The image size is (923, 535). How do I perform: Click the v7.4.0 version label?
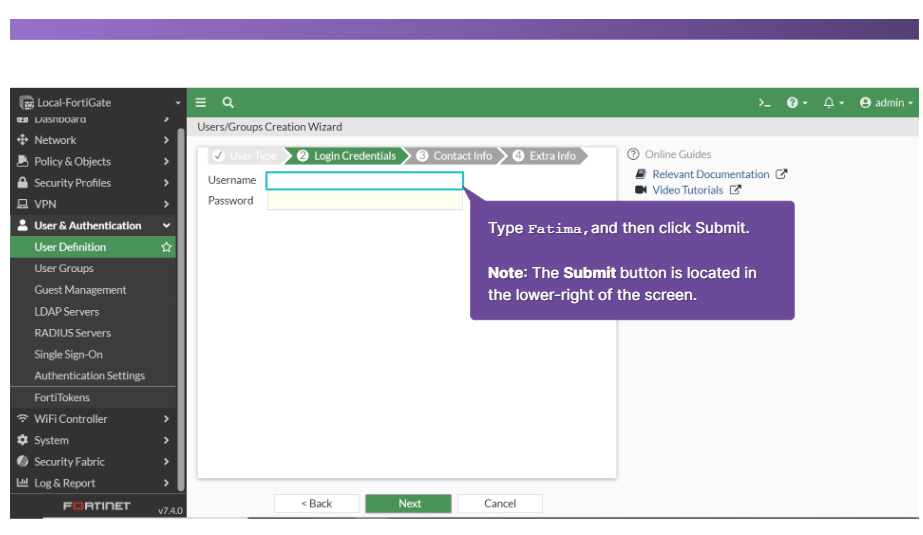(x=170, y=510)
